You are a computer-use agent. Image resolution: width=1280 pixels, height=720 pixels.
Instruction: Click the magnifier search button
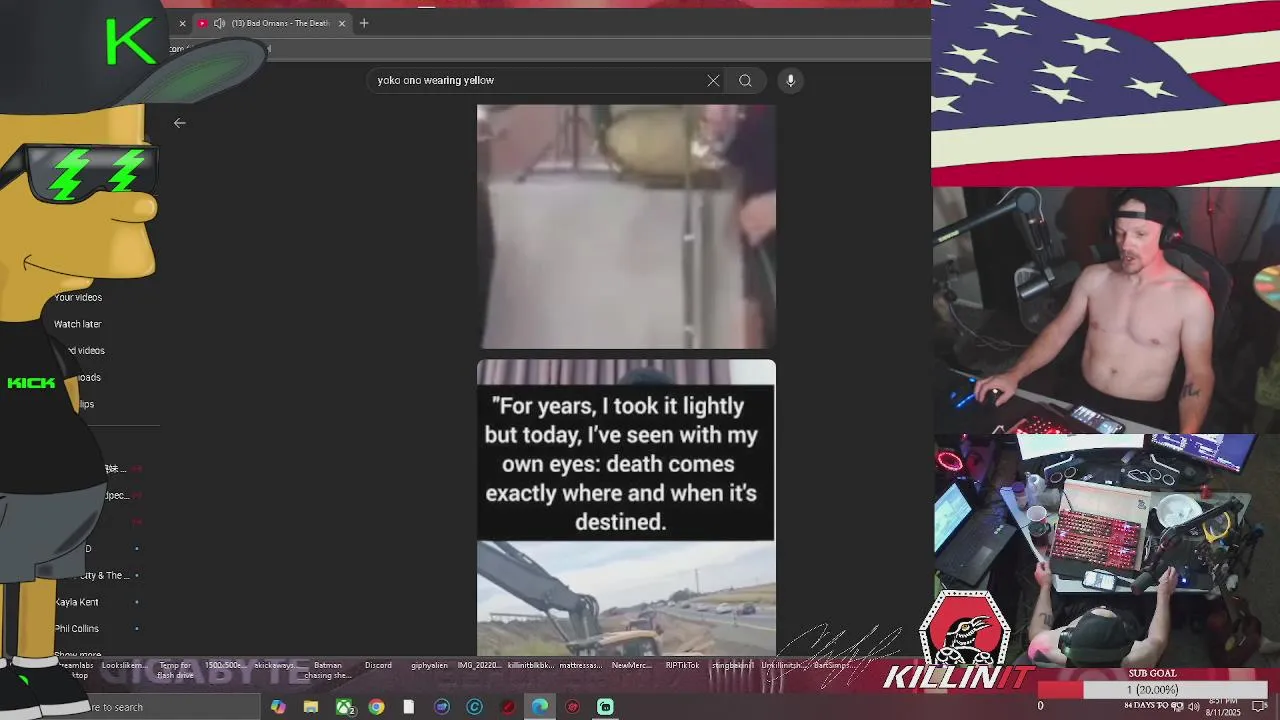pyautogui.click(x=745, y=80)
